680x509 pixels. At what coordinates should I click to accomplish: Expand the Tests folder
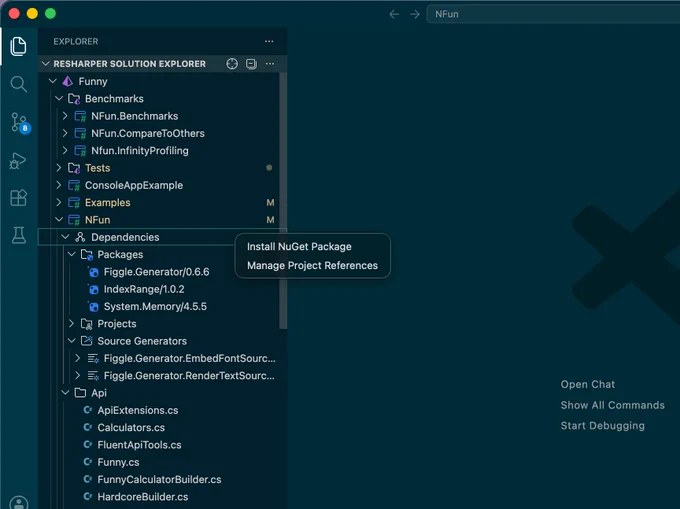pyautogui.click(x=59, y=168)
